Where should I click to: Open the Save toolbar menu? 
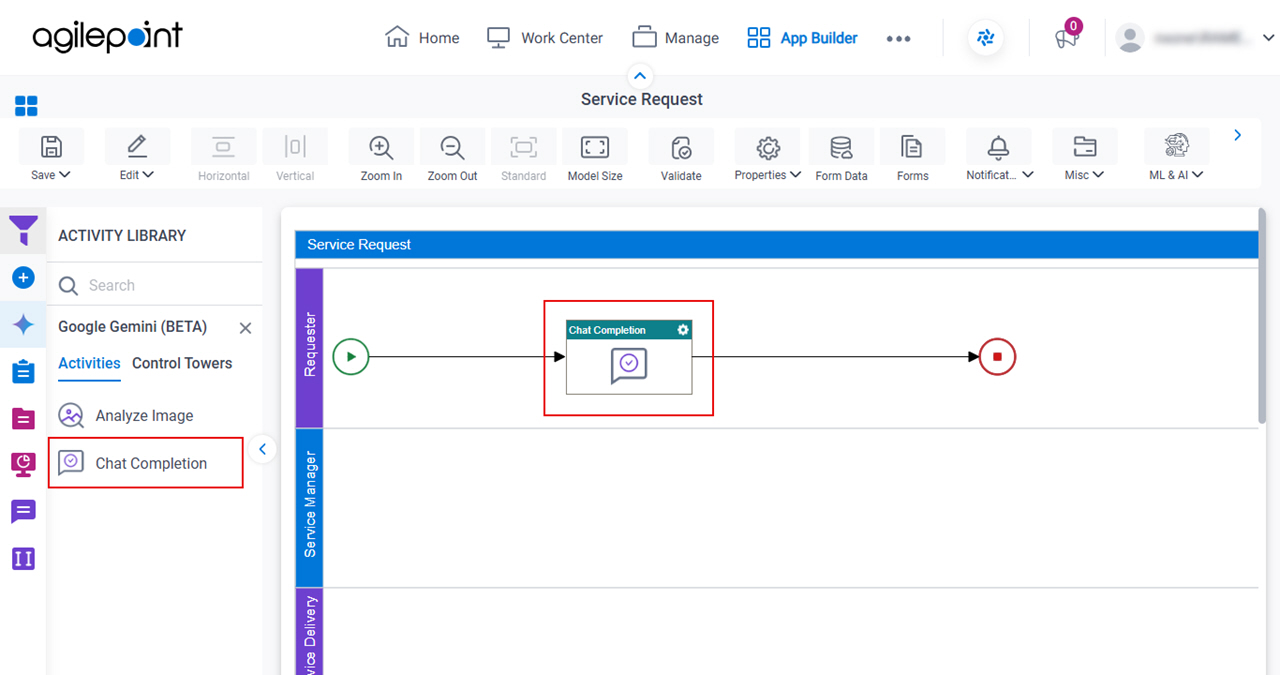[x=51, y=157]
